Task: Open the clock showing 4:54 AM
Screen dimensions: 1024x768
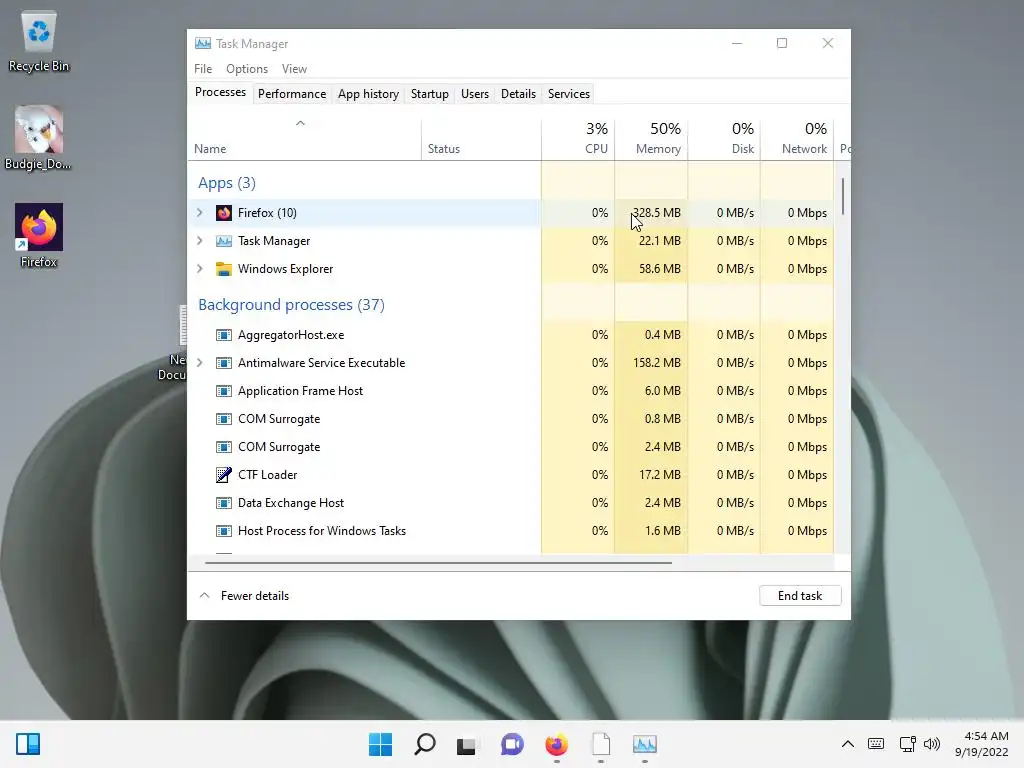Action: [x=982, y=744]
